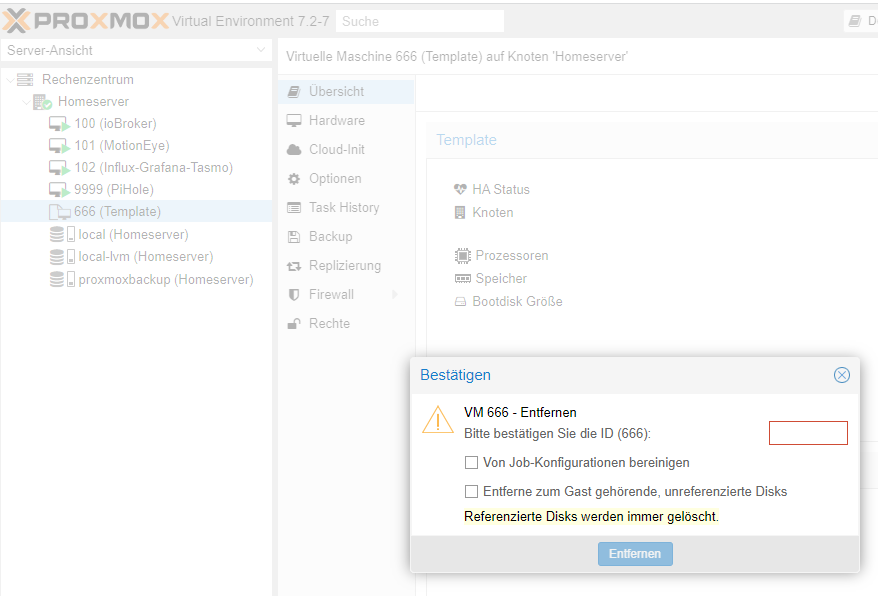Viewport: 878px width, 596px height.
Task: Click the documentation button at top right
Action: click(x=861, y=21)
